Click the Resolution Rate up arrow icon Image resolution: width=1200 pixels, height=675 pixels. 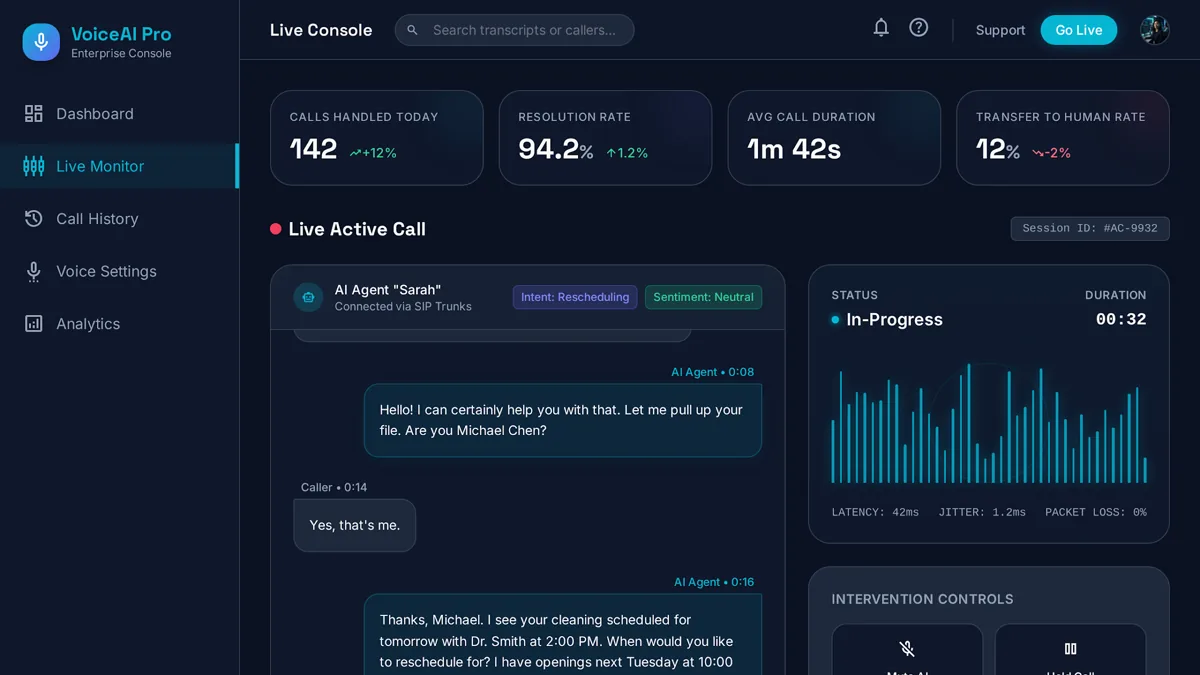pos(611,153)
